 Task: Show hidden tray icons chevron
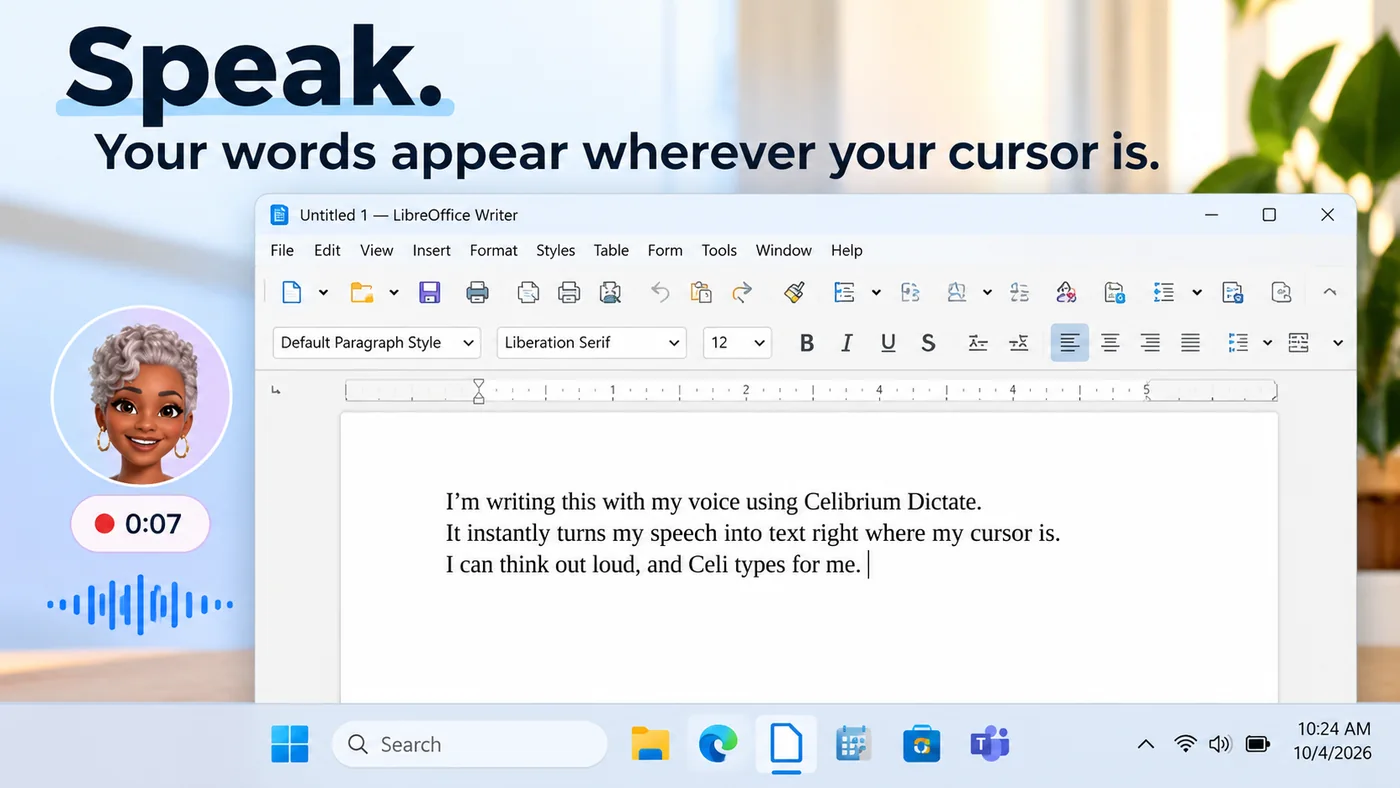tap(1146, 744)
